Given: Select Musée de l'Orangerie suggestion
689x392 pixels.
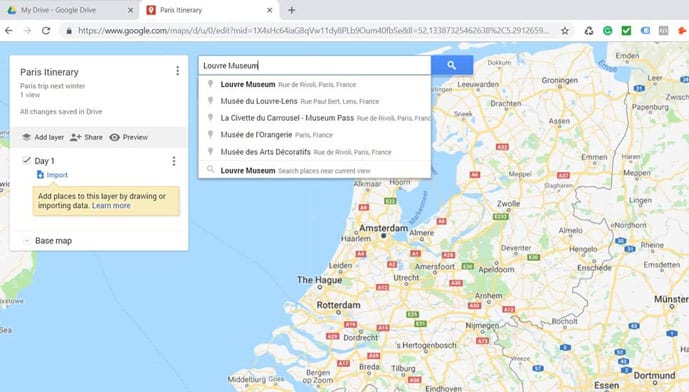Looking at the screenshot, I should coord(315,135).
